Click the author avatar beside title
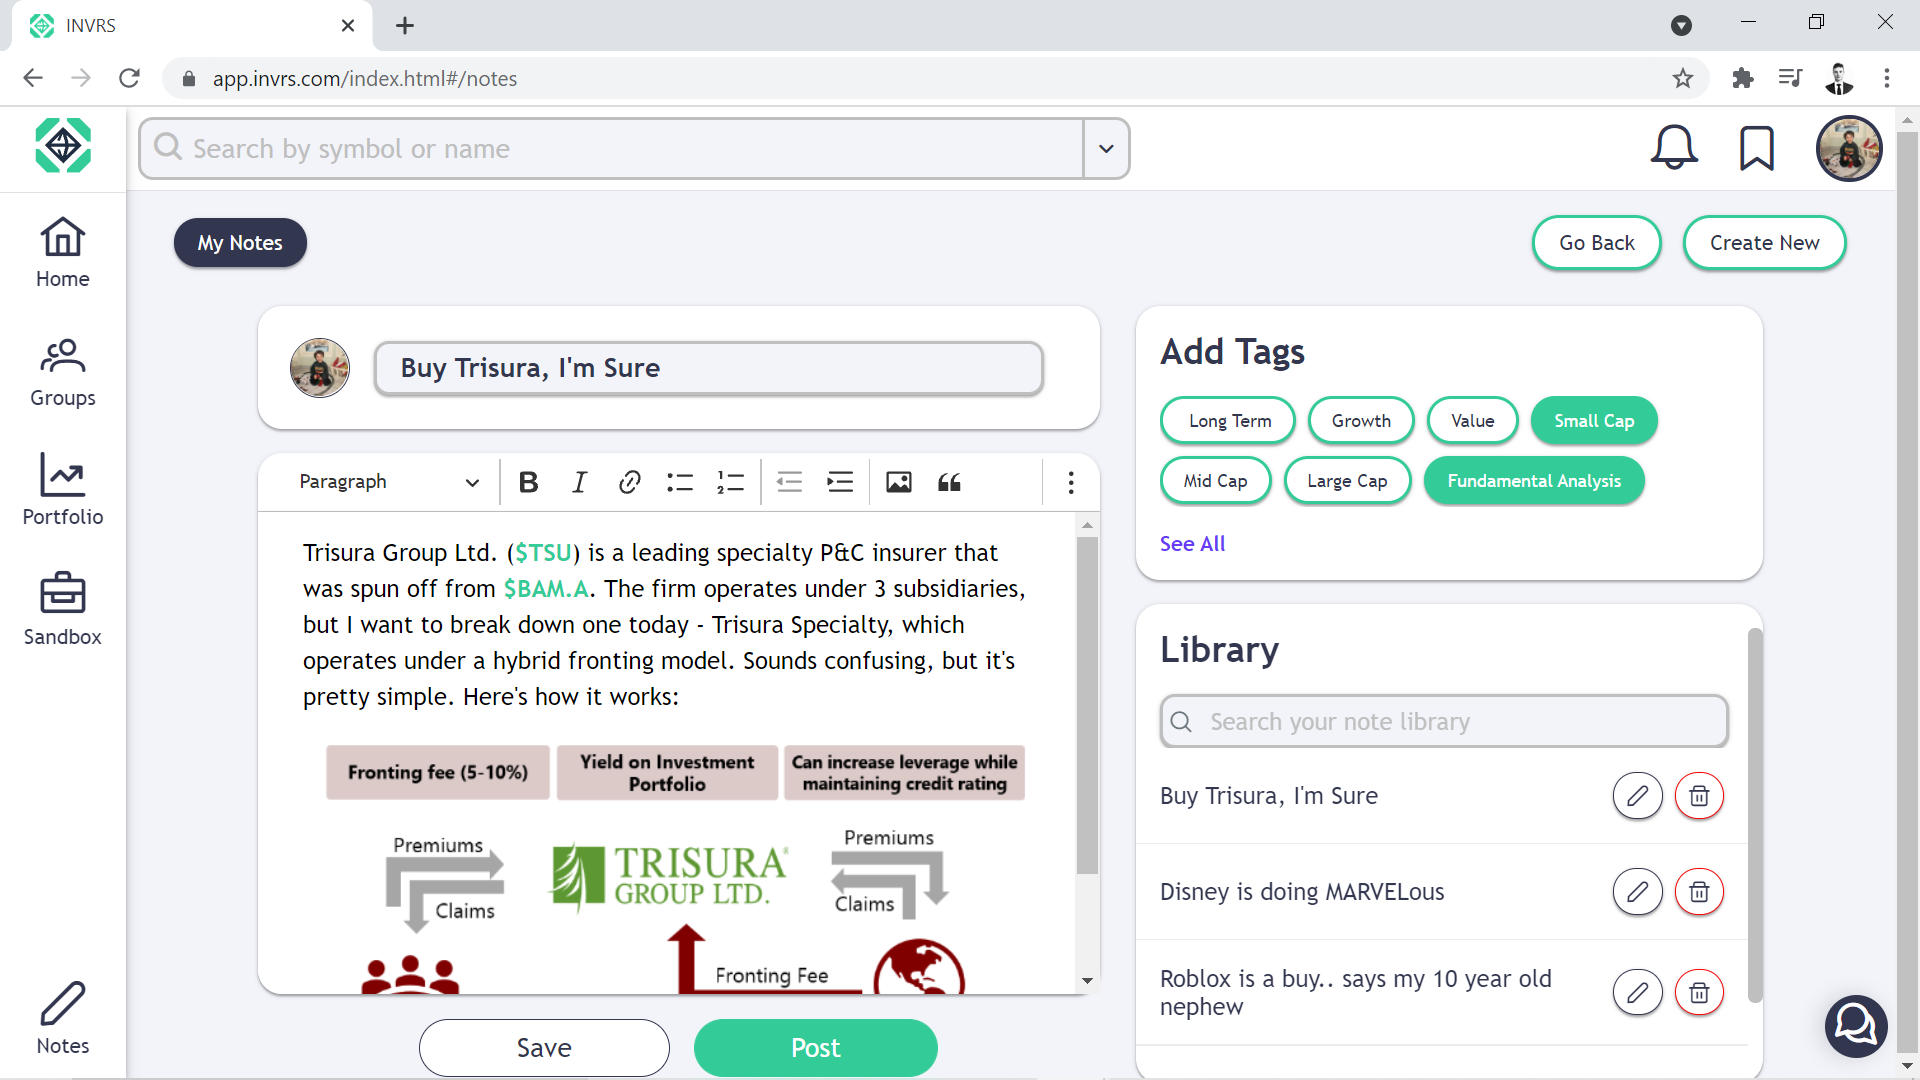This screenshot has height=1080, width=1920. [320, 368]
